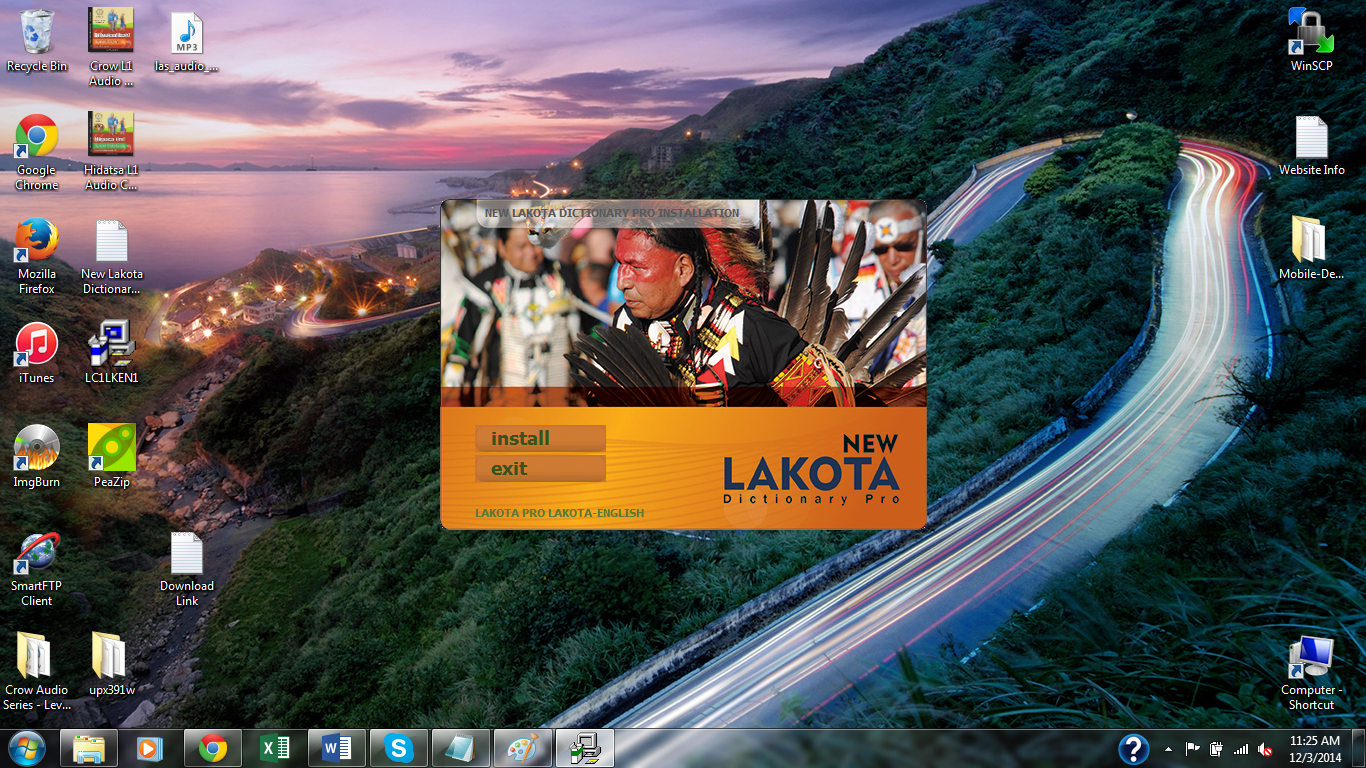This screenshot has height=768, width=1366.
Task: Click the Show desktop strip by the clock
Action: (x=1359, y=749)
